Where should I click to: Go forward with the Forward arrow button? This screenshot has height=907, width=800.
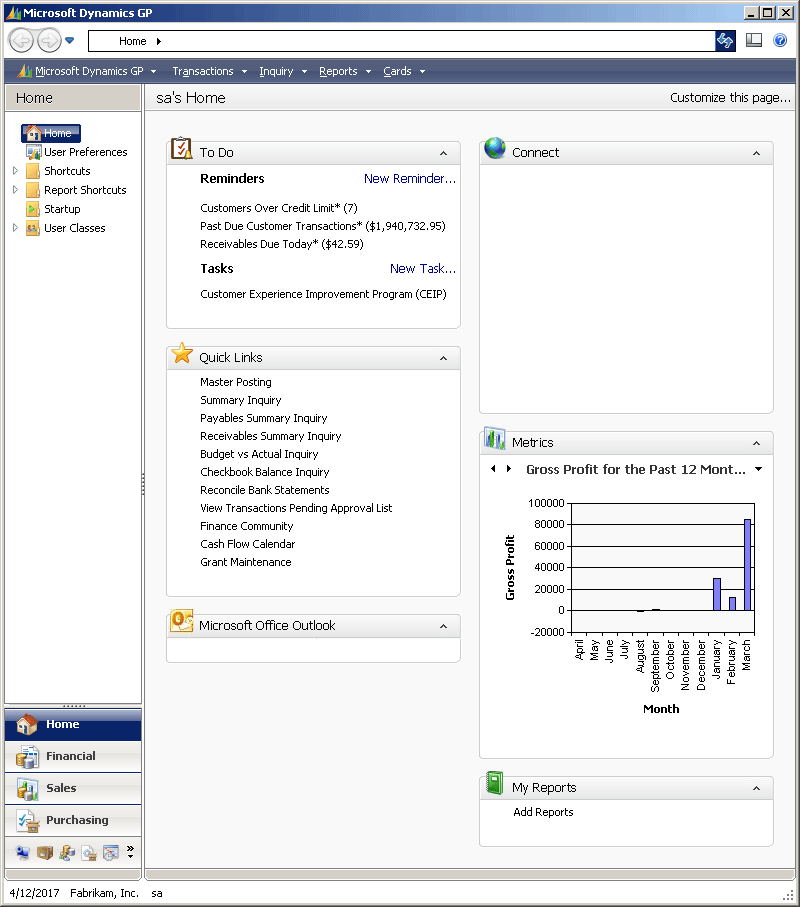click(x=49, y=40)
